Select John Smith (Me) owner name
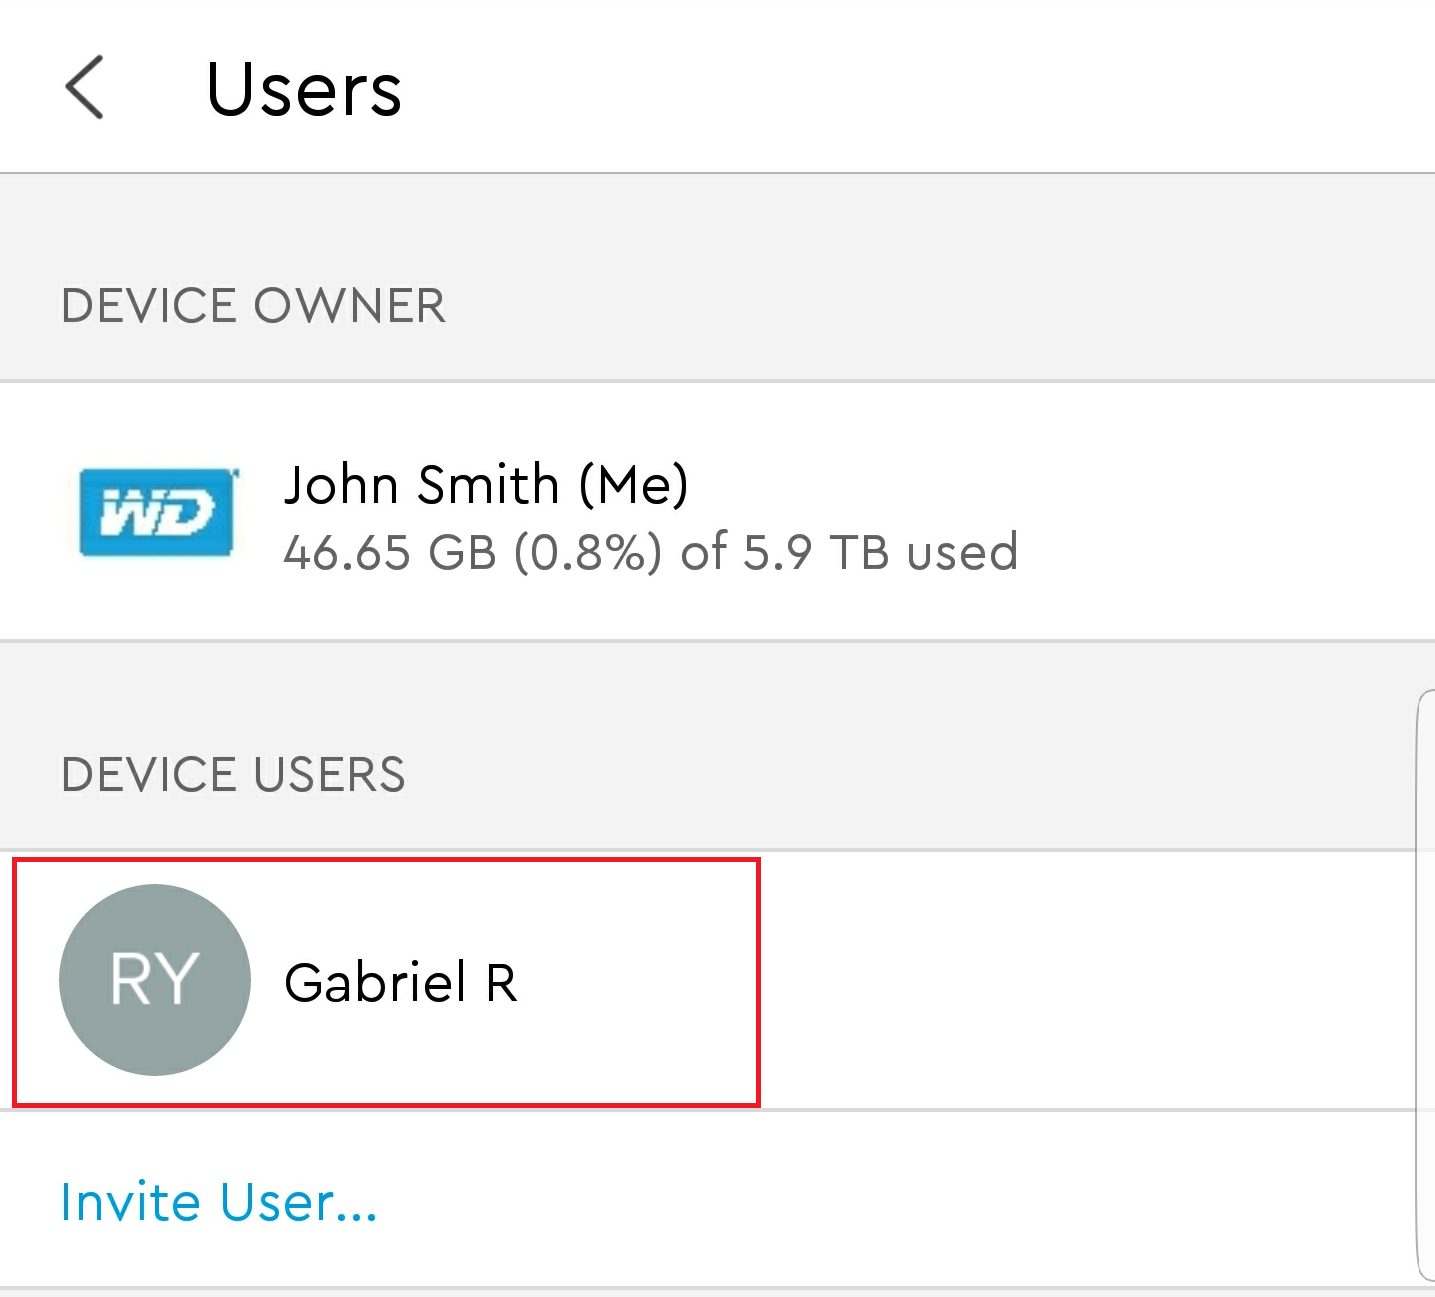The width and height of the screenshot is (1435, 1297). [486, 485]
